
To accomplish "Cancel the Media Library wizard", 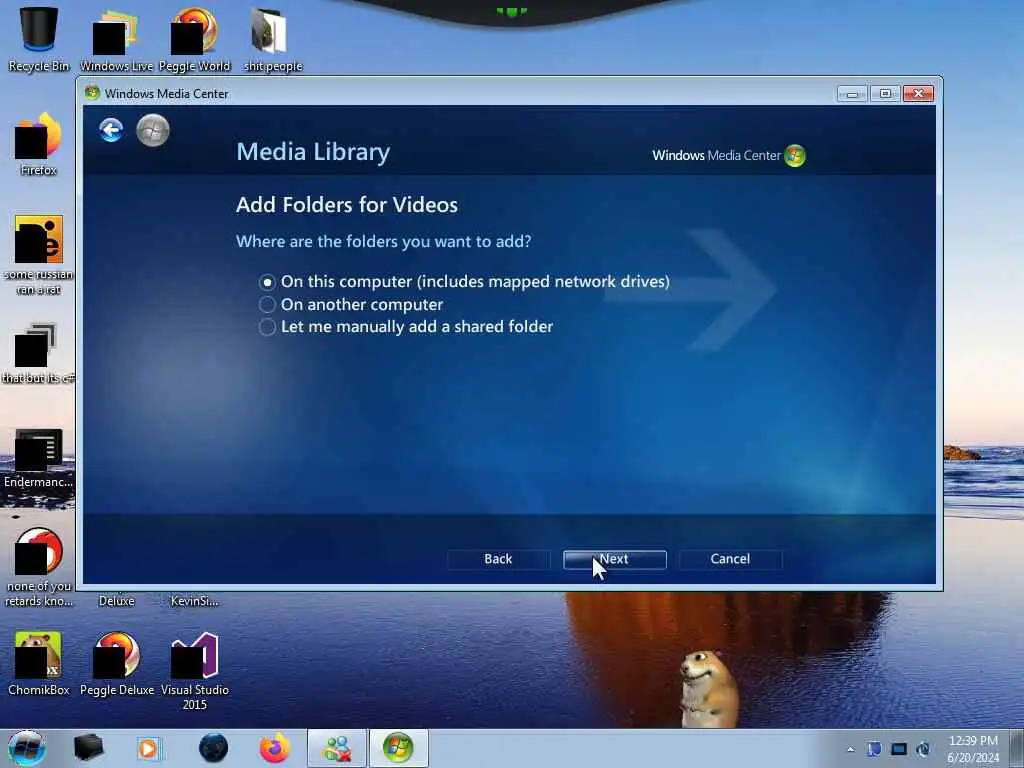I will coord(730,559).
